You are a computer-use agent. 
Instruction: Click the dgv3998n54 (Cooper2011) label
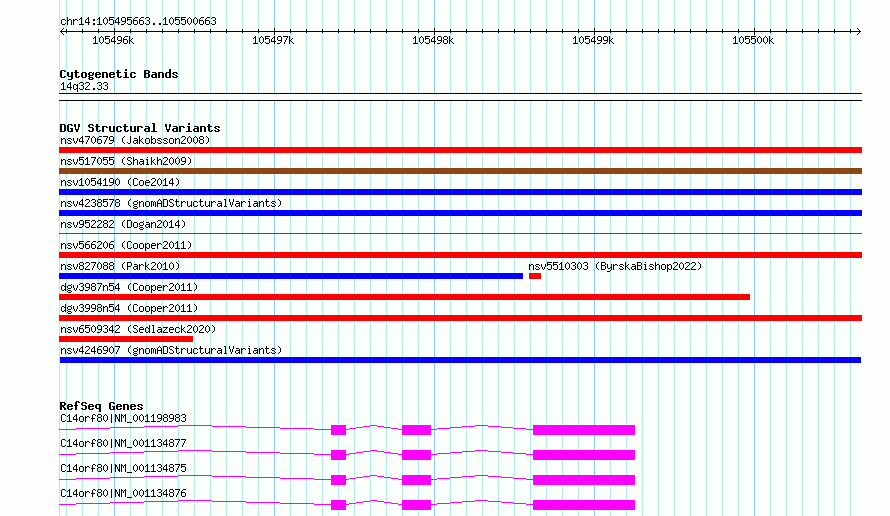pos(129,308)
